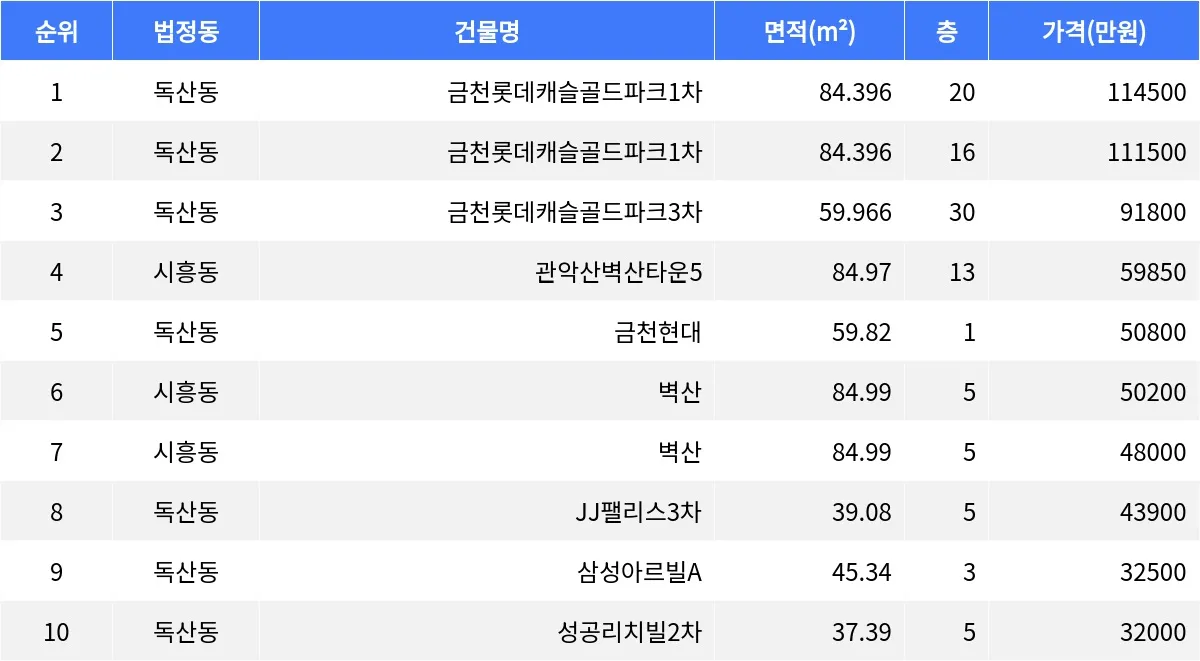Screen dimensions: 1200x661
Task: Click the 금천현대 building name
Action: (658, 333)
